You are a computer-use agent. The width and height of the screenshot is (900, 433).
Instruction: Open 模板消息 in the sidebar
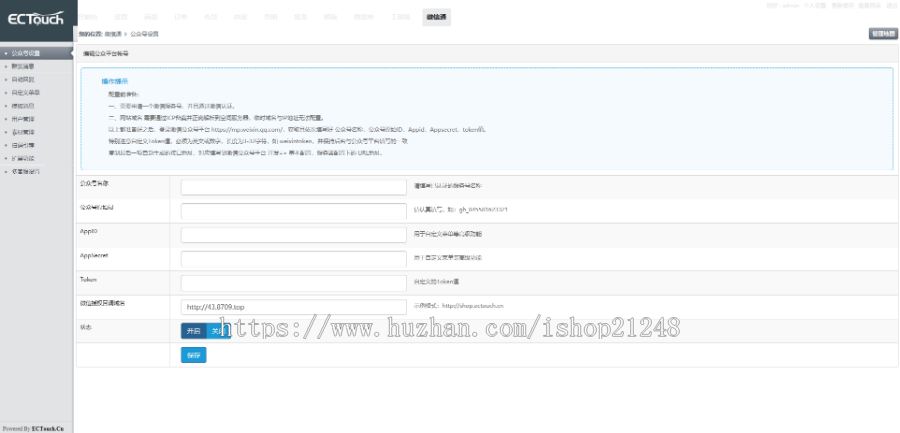tap(23, 106)
